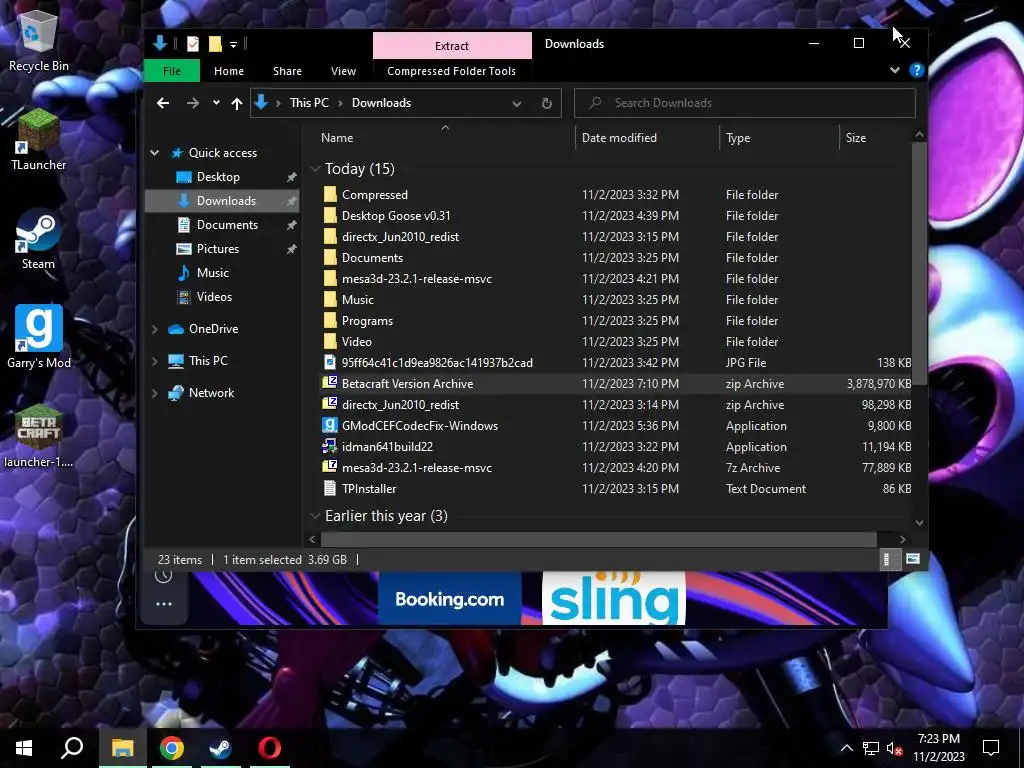This screenshot has height=768, width=1024.
Task: Select Documents in Quick access
Action: [227, 225]
